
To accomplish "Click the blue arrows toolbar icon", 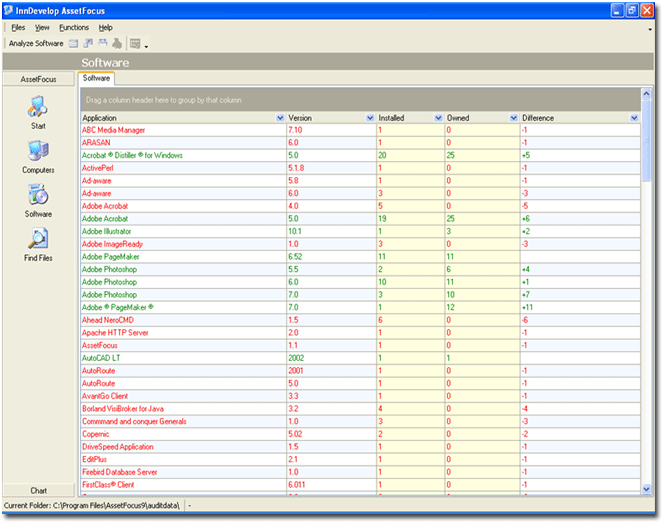I will click(103, 43).
